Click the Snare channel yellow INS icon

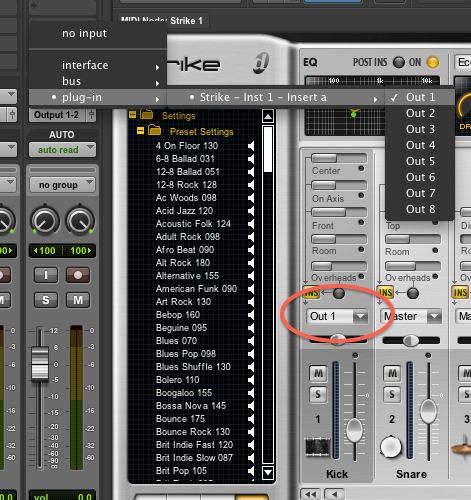pyautogui.click(x=385, y=293)
